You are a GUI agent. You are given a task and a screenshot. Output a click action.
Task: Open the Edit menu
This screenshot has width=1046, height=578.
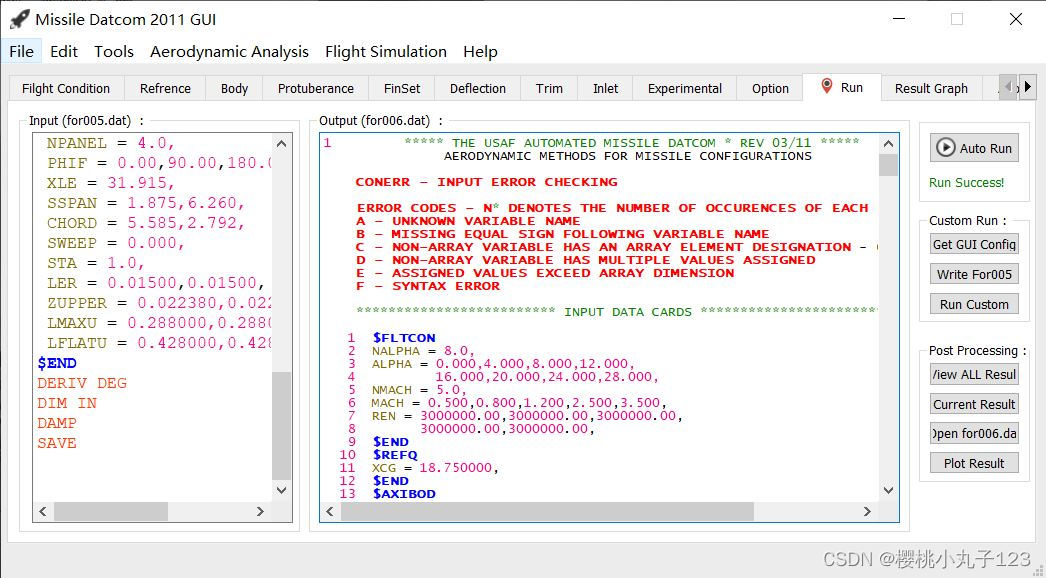(x=64, y=51)
